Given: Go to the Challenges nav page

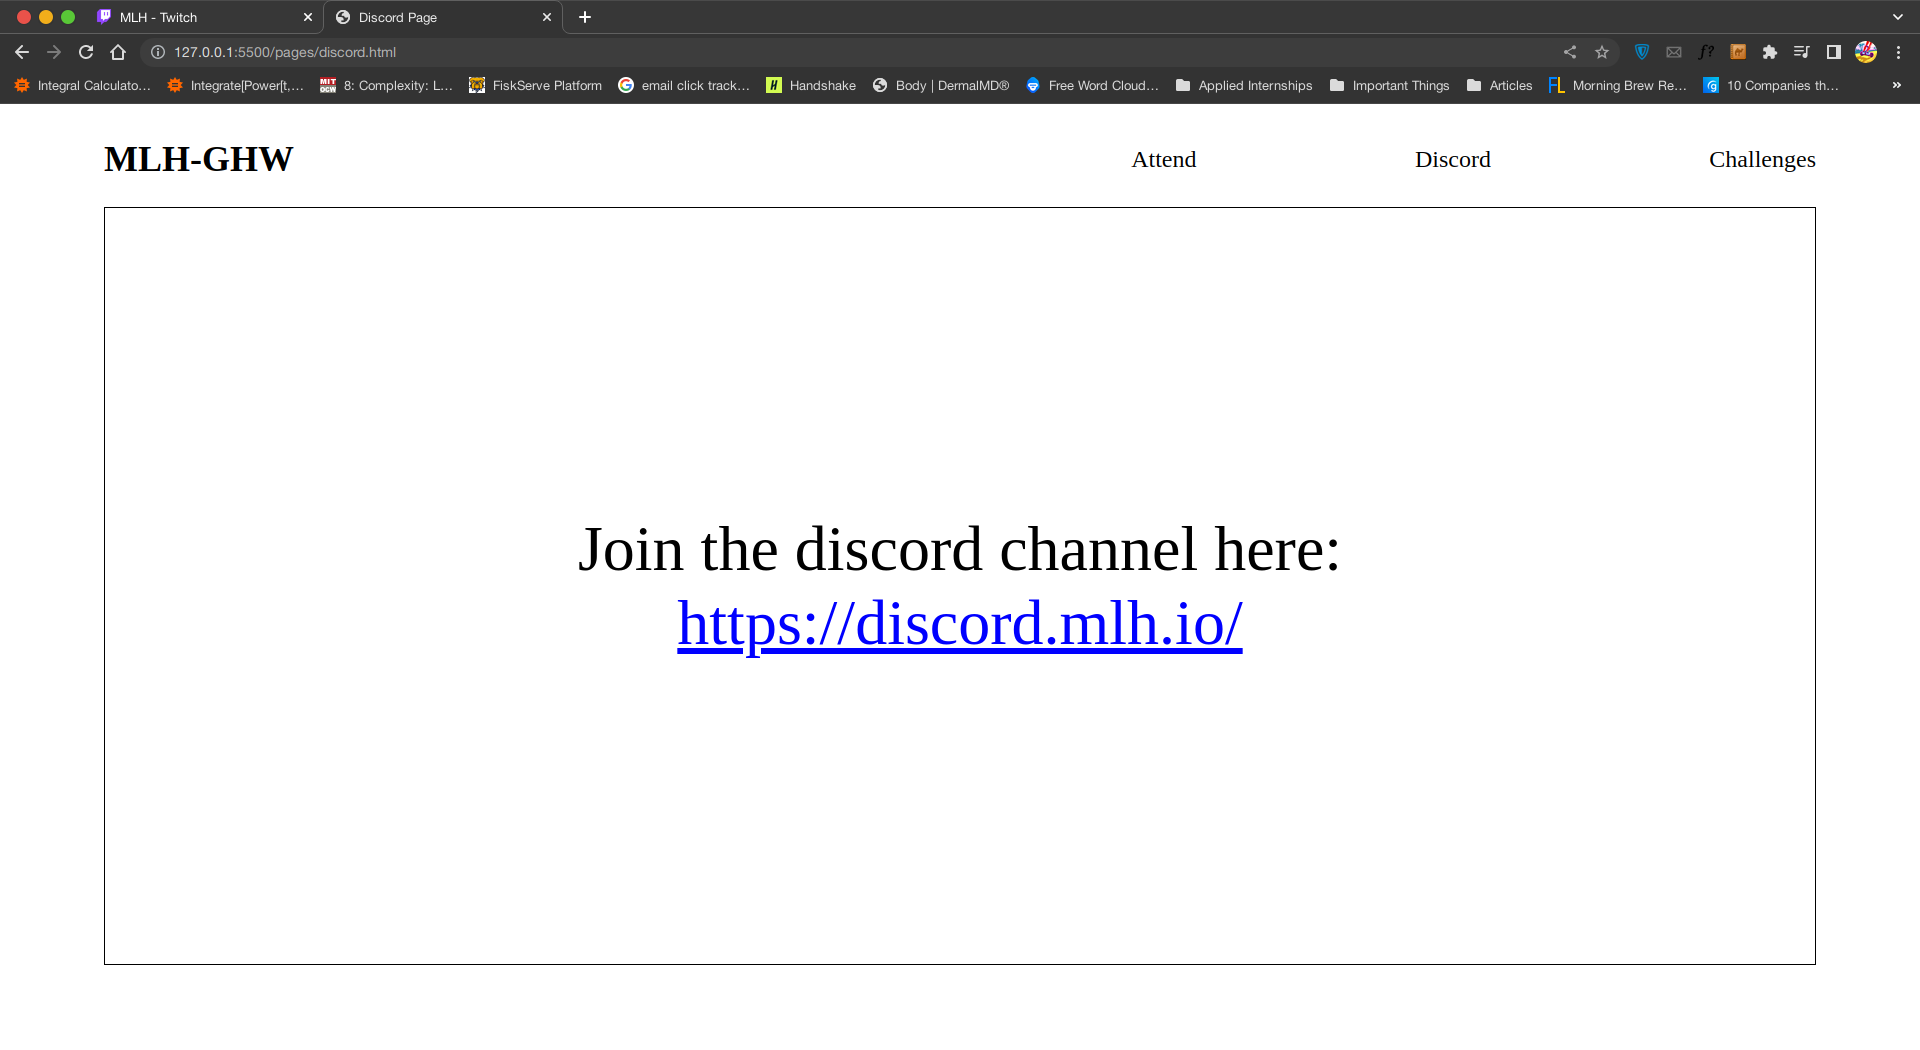Looking at the screenshot, I should click(1762, 159).
